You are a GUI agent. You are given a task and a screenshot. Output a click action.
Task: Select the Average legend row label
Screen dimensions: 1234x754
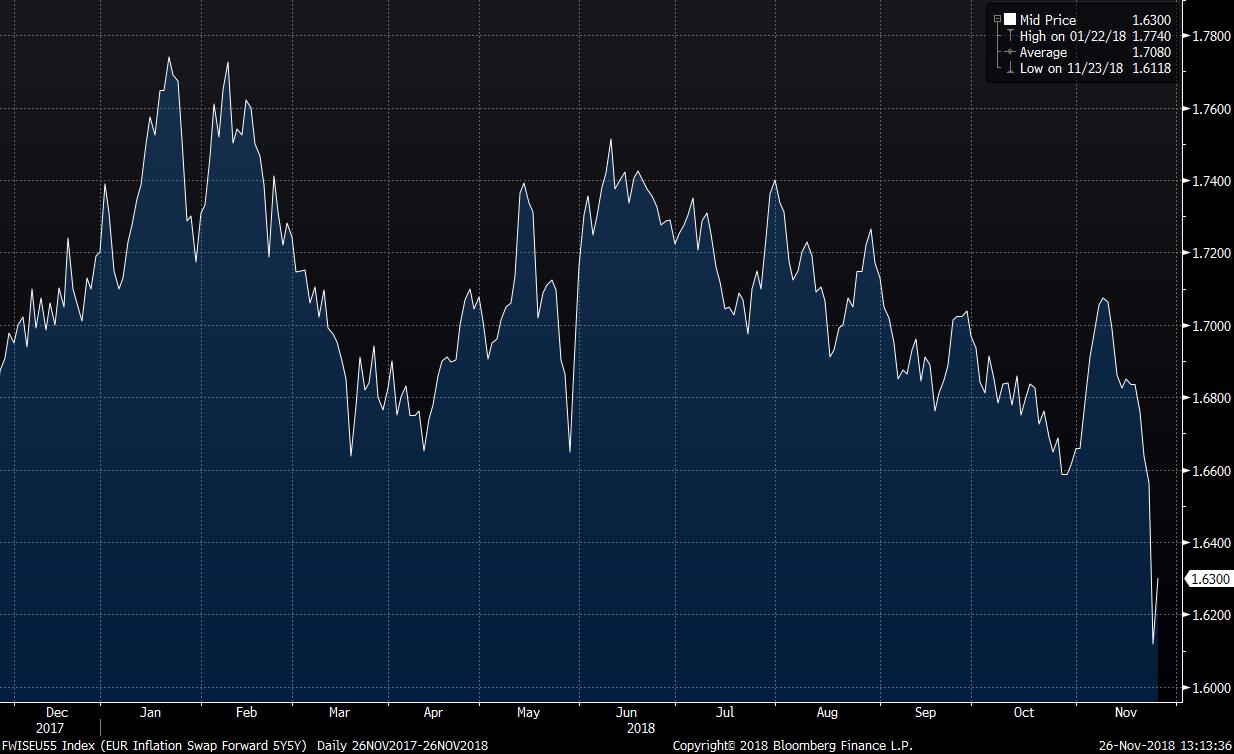[x=1043, y=52]
